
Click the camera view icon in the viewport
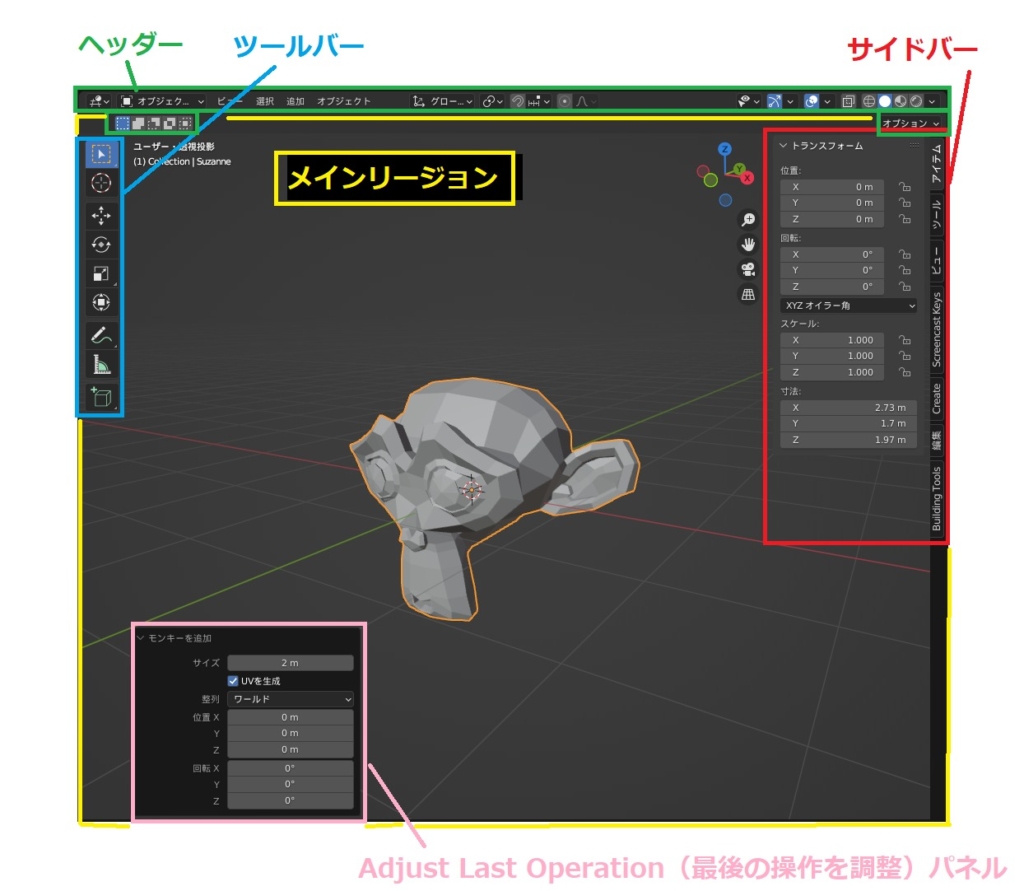point(746,268)
